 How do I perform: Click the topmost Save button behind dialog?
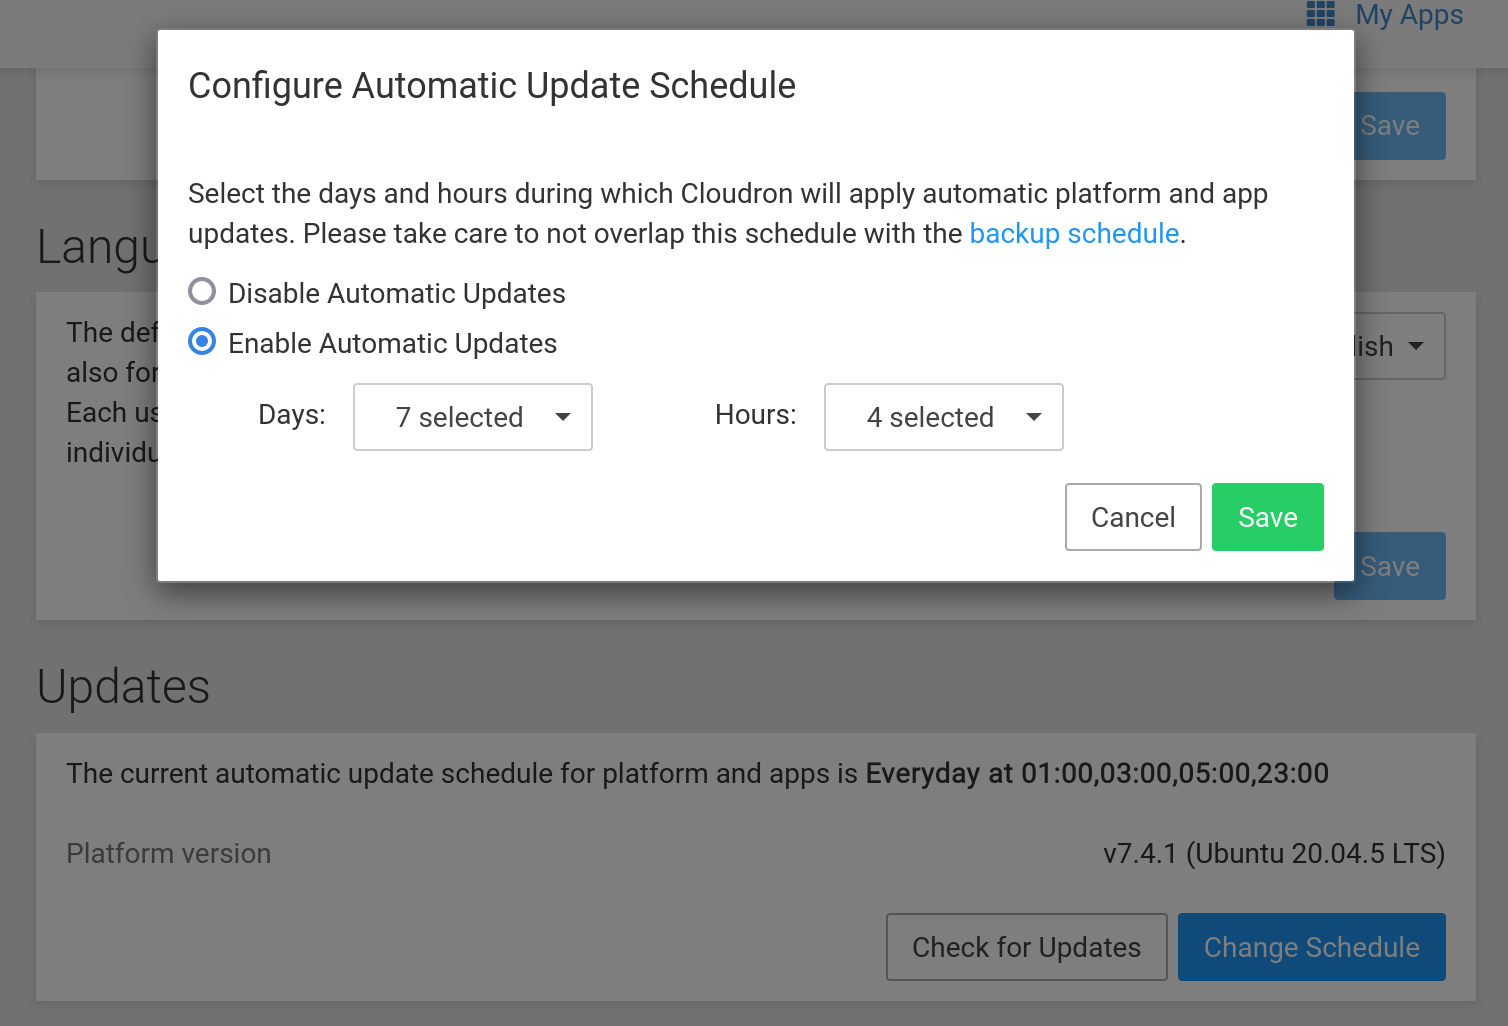1400,126
